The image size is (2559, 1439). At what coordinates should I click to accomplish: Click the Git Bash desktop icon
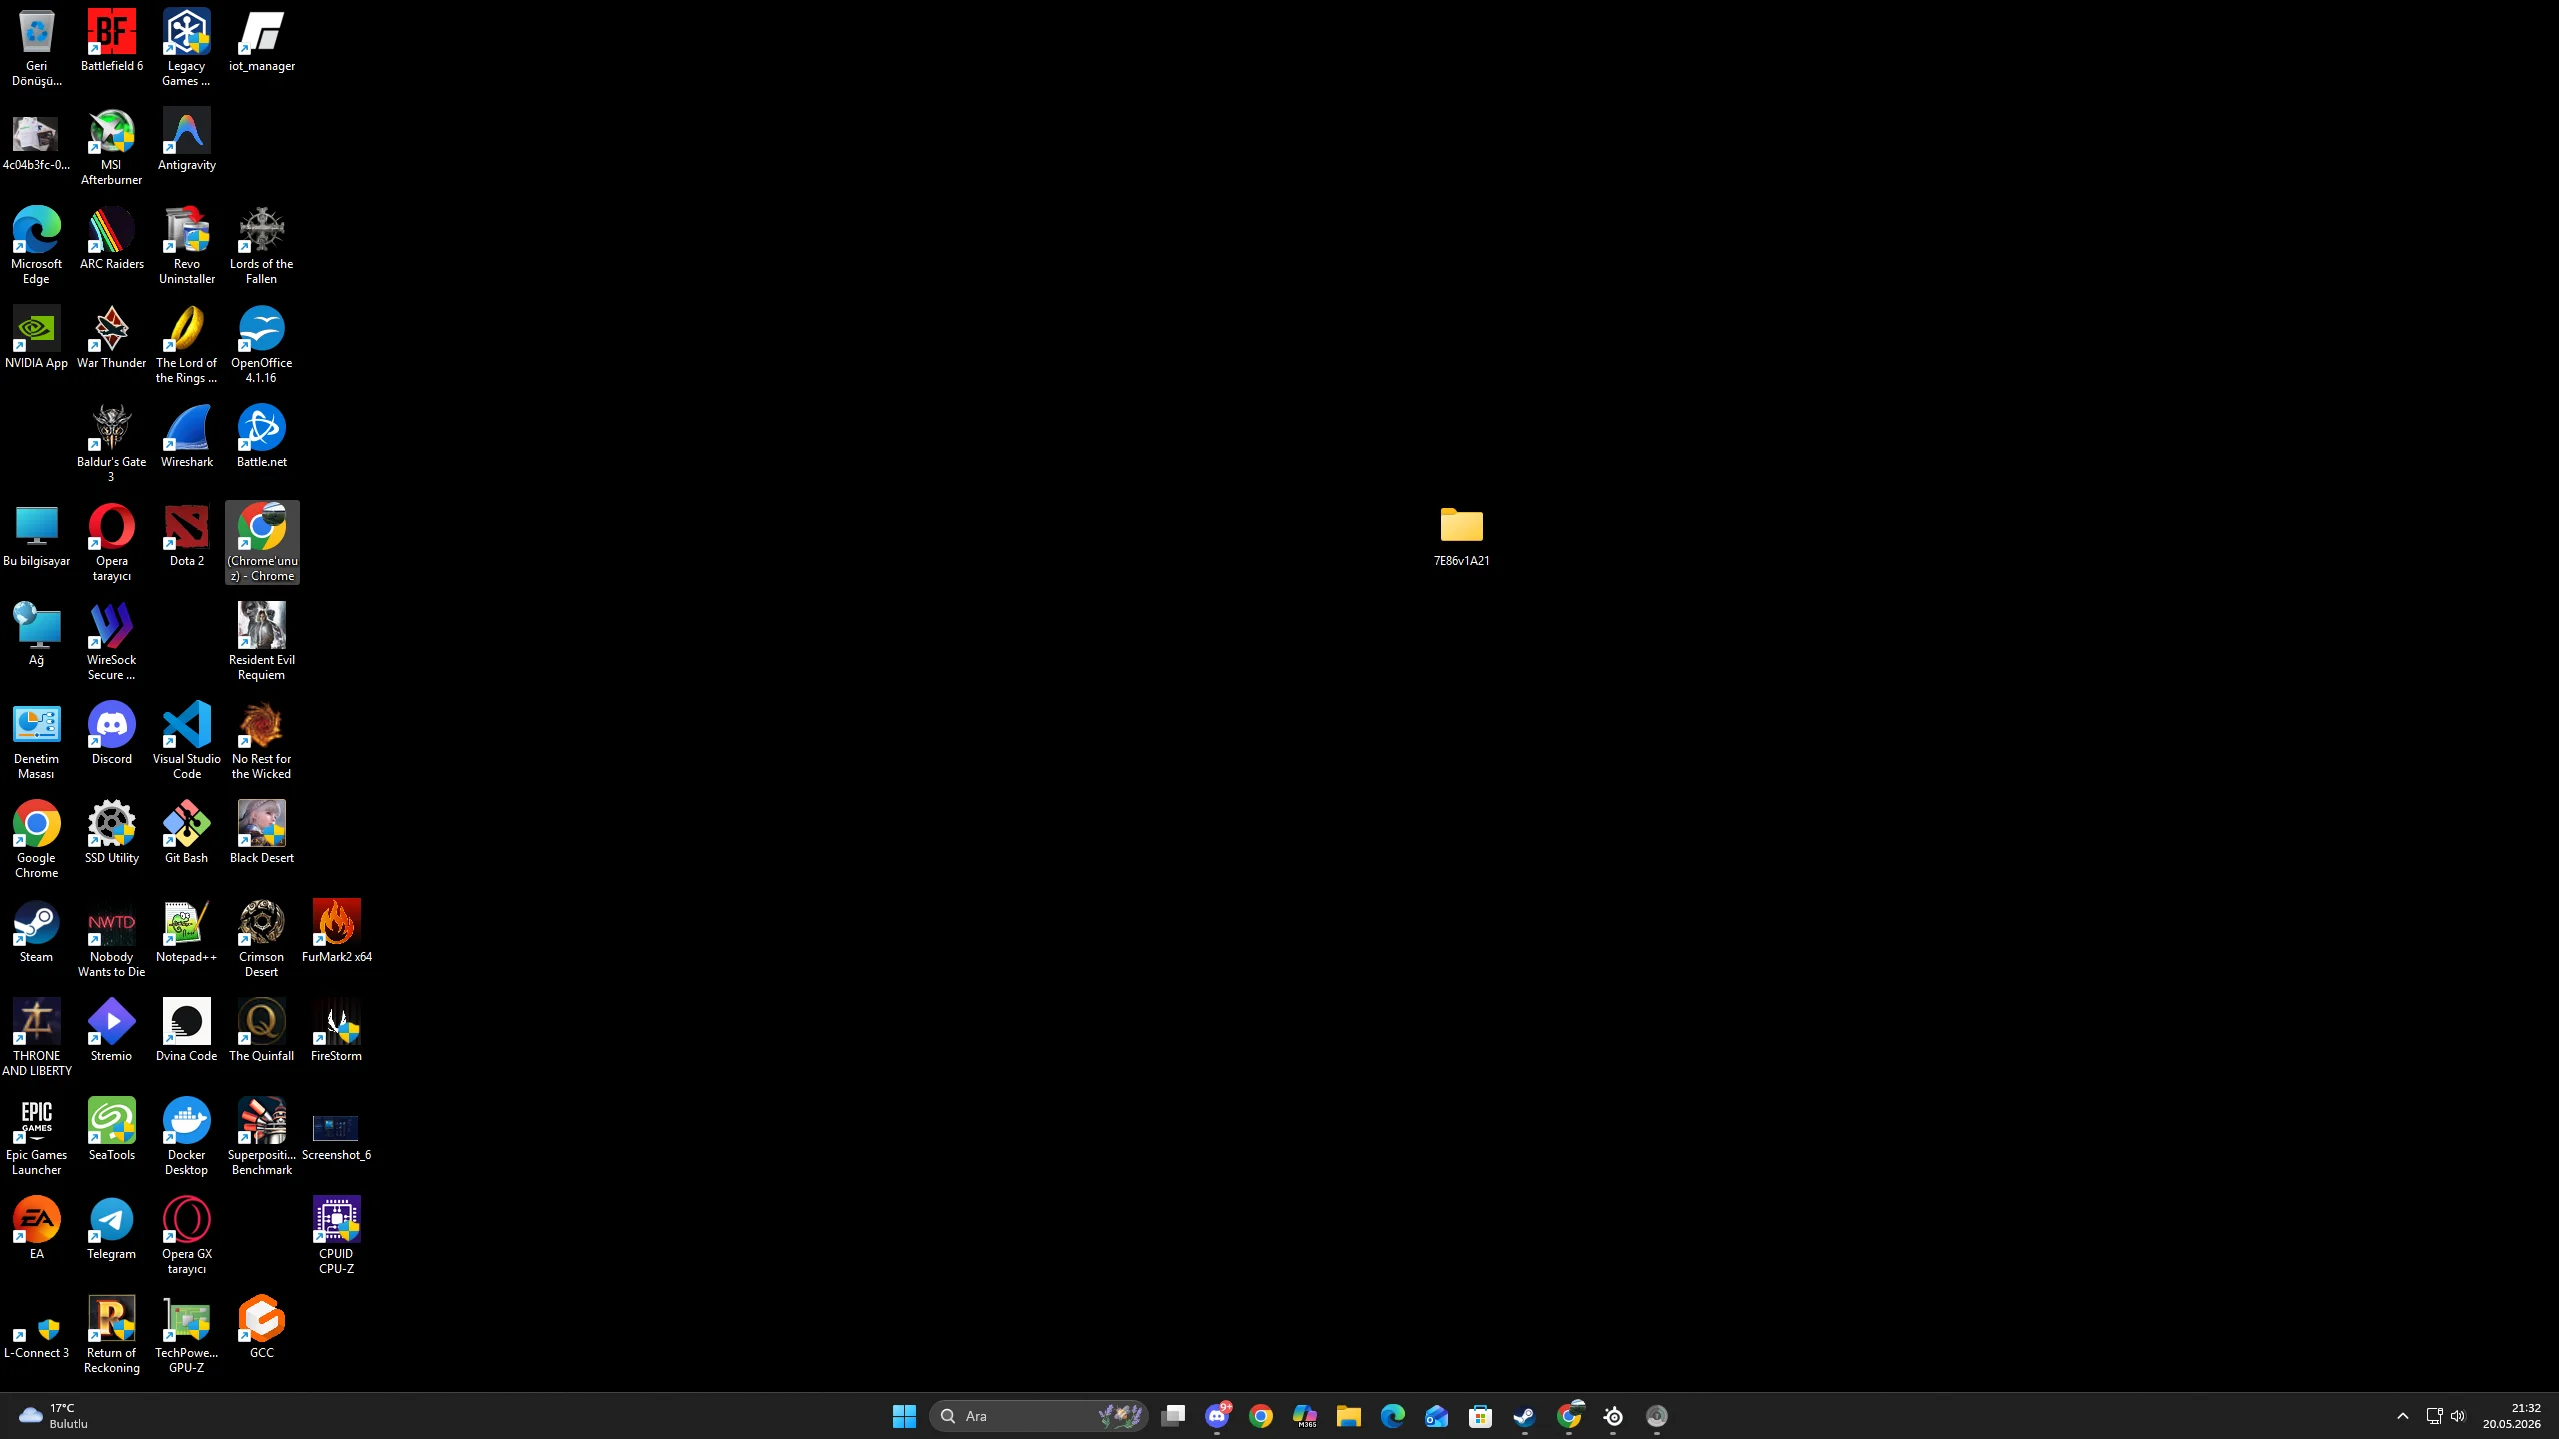pos(186,833)
